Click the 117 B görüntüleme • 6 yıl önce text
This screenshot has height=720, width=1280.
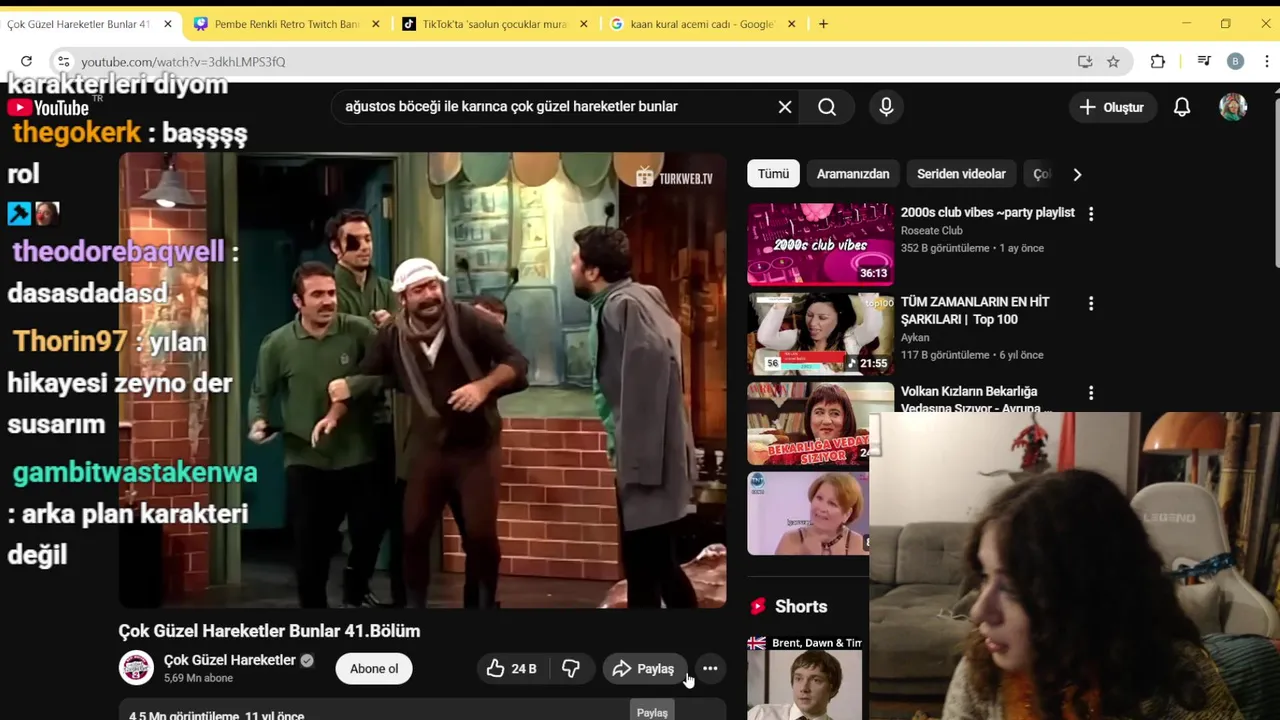point(972,355)
